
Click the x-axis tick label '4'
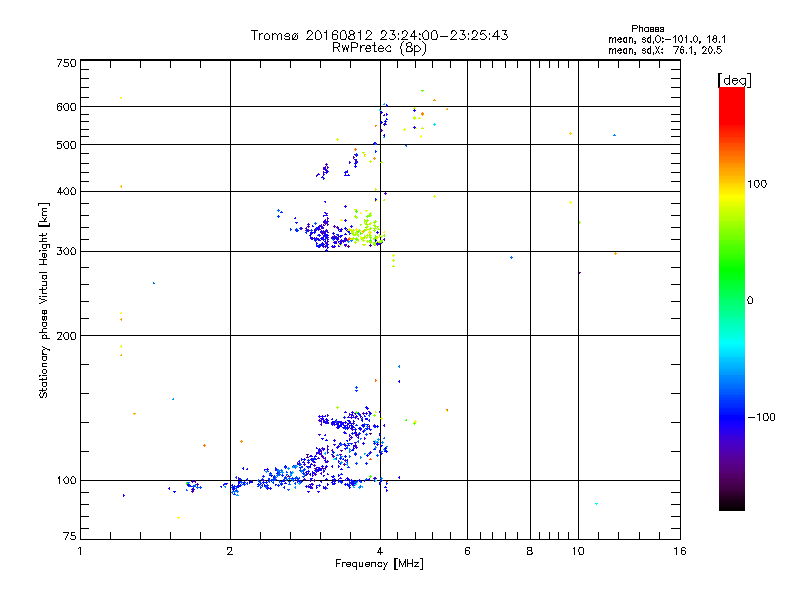click(x=380, y=551)
